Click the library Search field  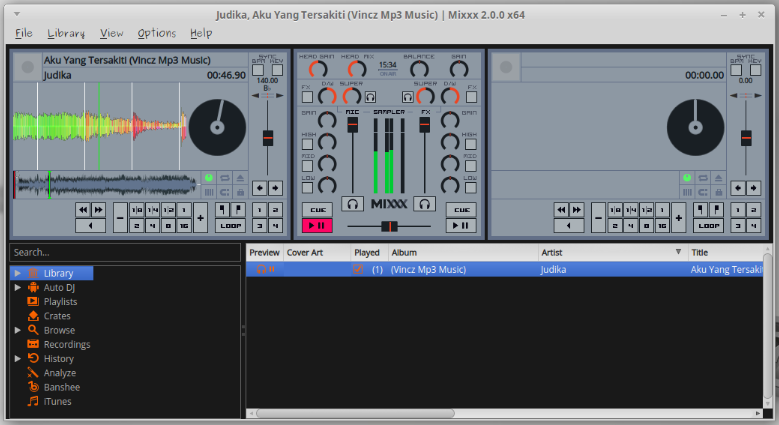[125, 252]
